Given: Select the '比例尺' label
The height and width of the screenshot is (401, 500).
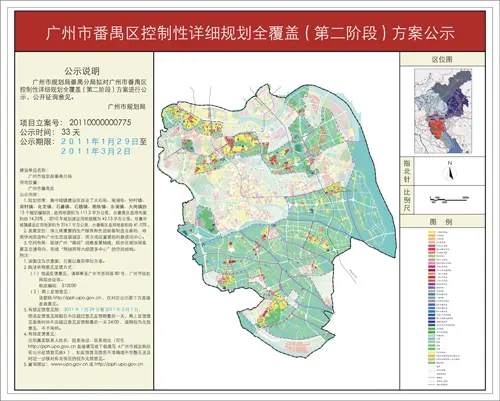Looking at the screenshot, I should pos(407,200).
